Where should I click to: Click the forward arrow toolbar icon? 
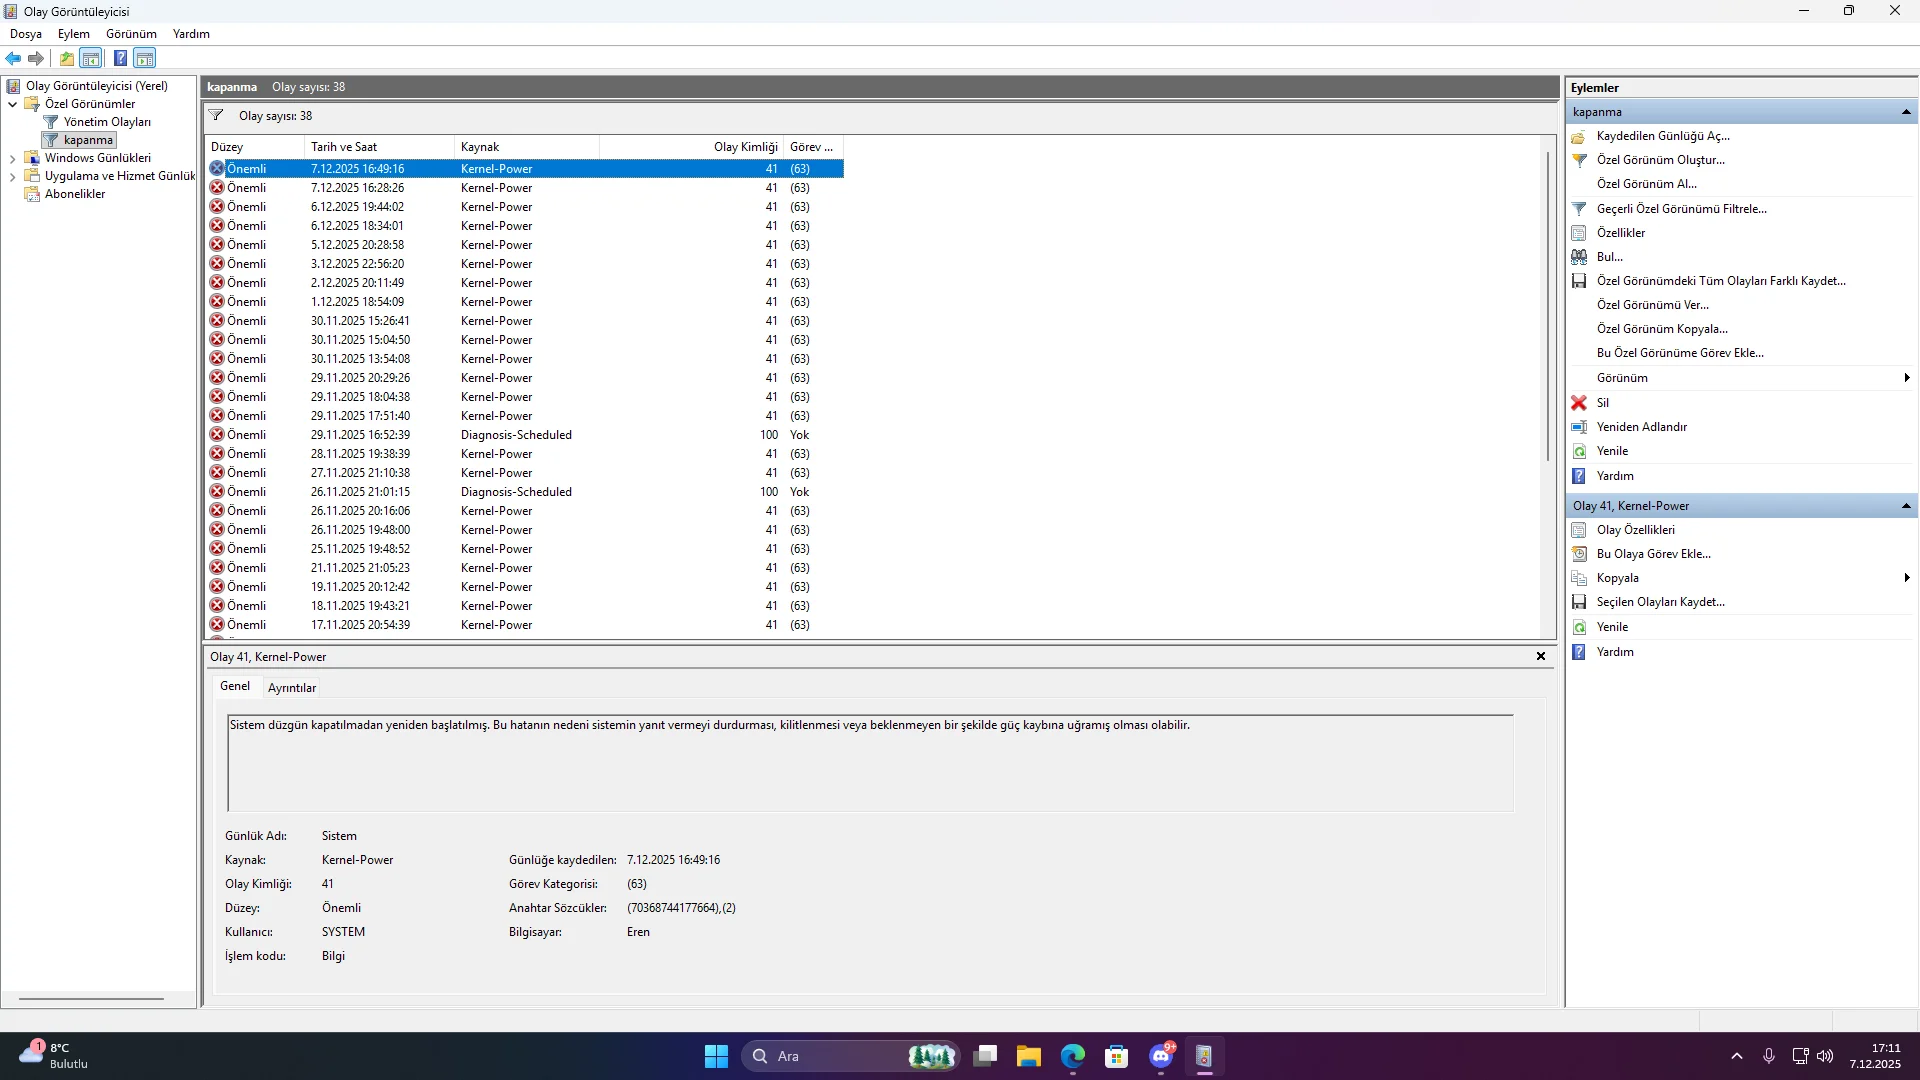(x=36, y=58)
